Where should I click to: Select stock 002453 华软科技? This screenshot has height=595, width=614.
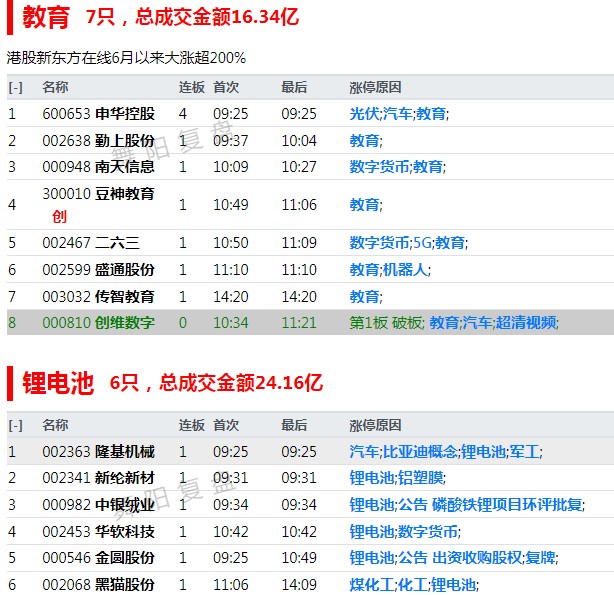click(x=99, y=532)
